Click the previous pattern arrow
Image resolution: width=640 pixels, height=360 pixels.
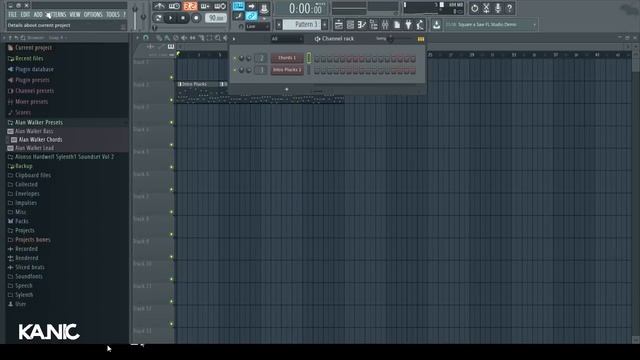tap(279, 25)
